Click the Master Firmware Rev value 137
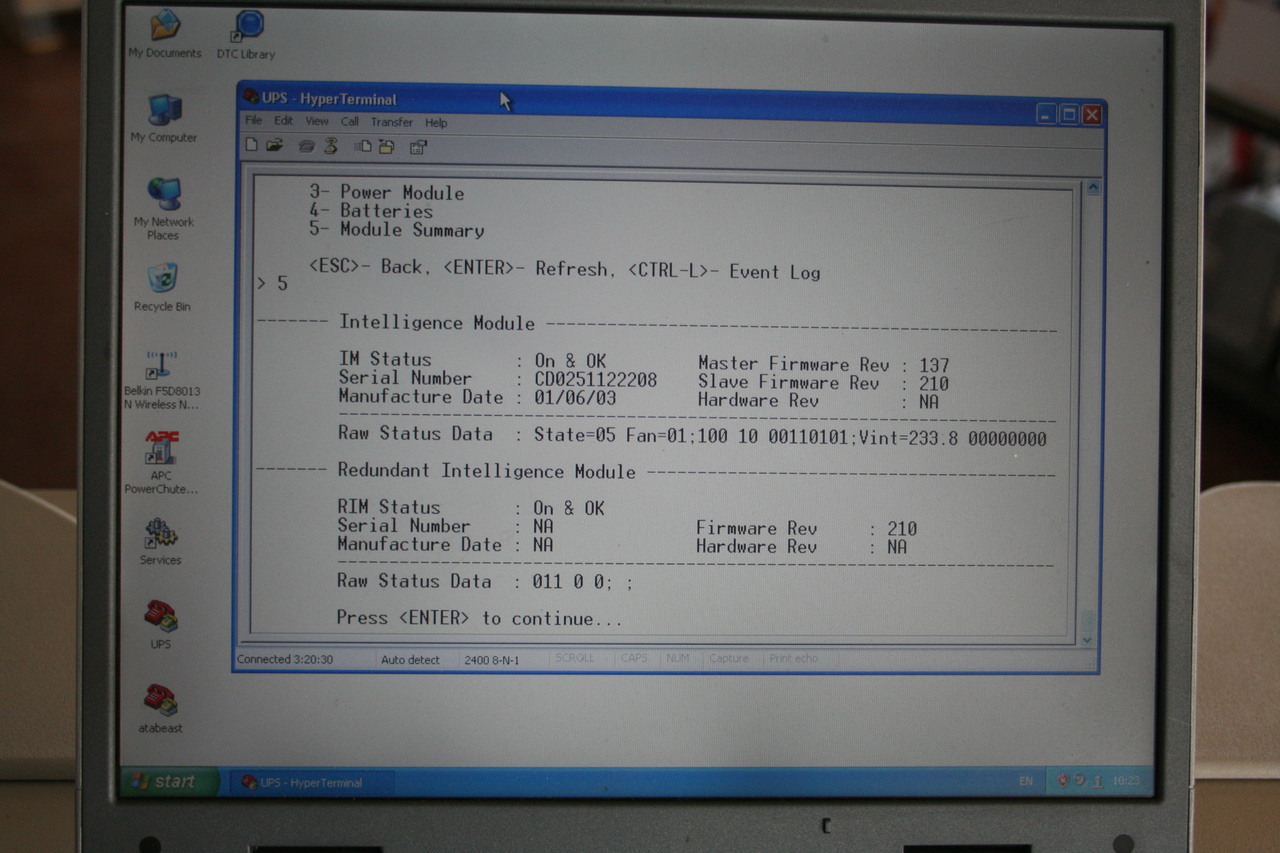 (x=934, y=366)
